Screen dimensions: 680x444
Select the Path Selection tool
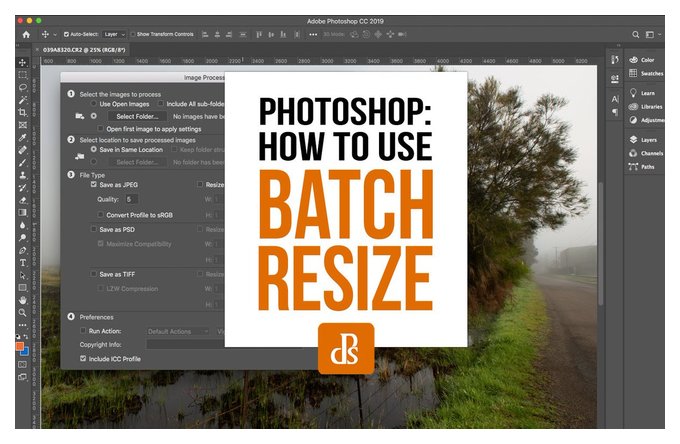click(23, 275)
